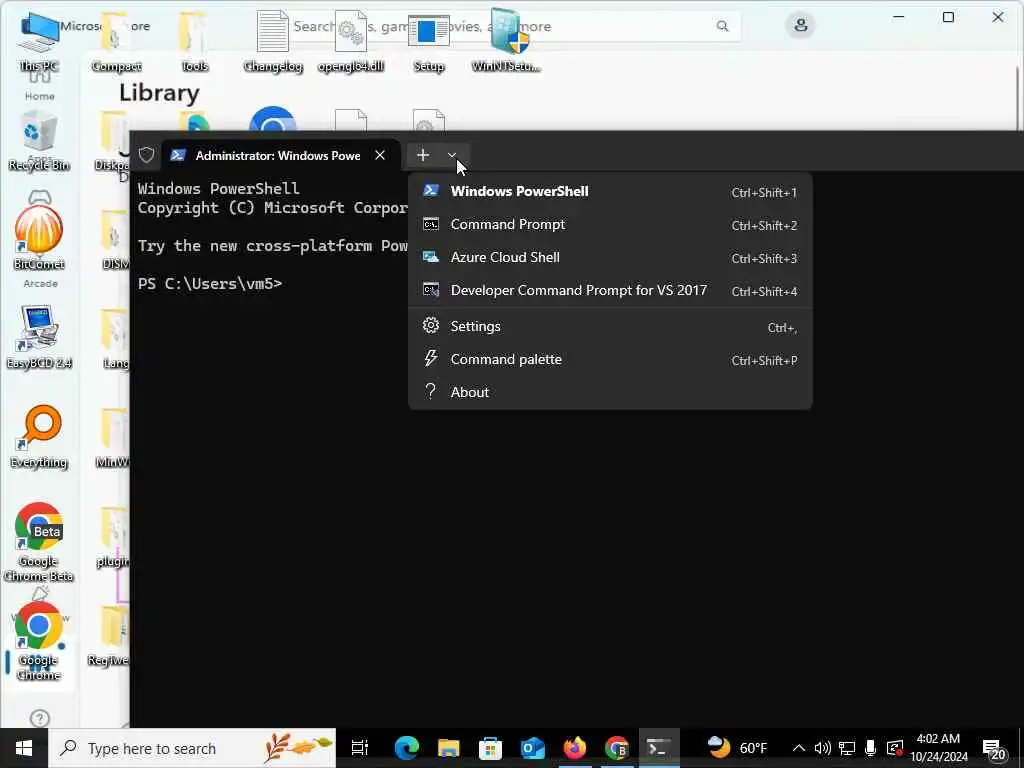The height and width of the screenshot is (768, 1024).
Task: Open File Explorer from taskbar
Action: click(x=449, y=748)
